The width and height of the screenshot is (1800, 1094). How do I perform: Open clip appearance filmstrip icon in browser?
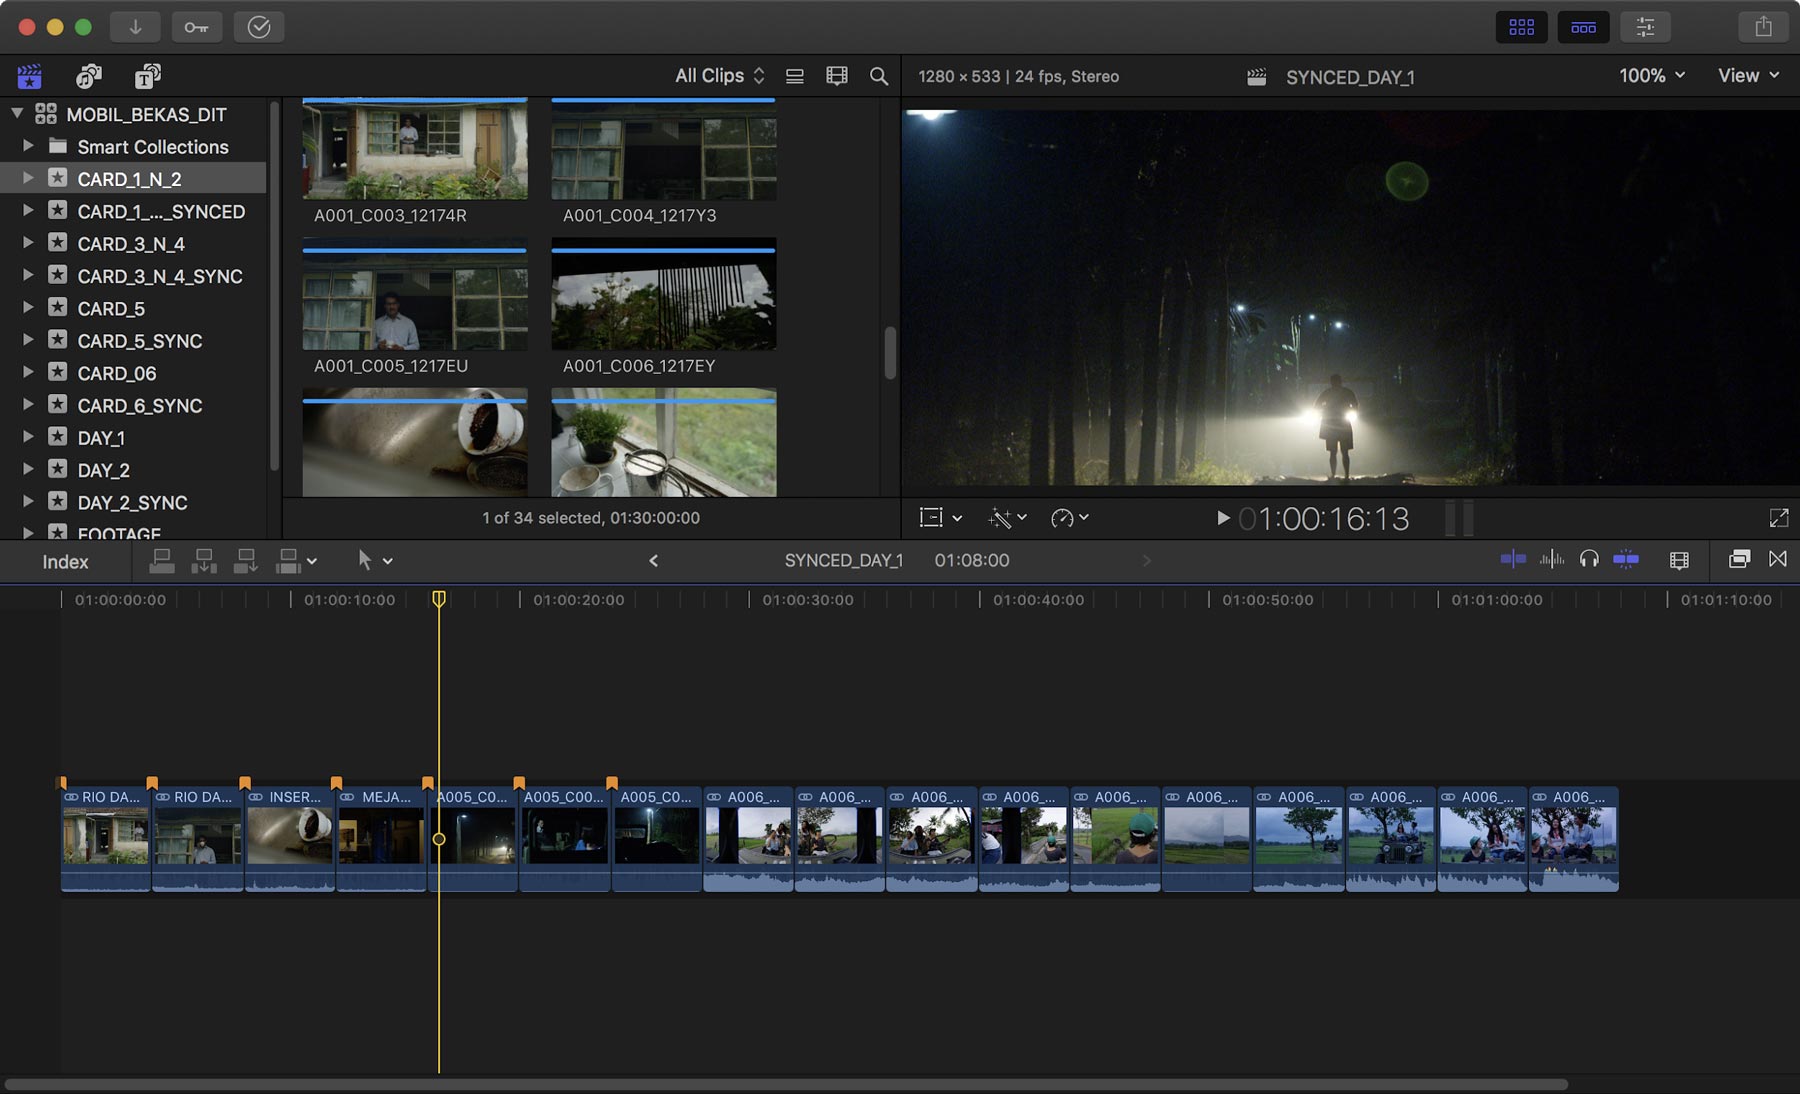837,76
